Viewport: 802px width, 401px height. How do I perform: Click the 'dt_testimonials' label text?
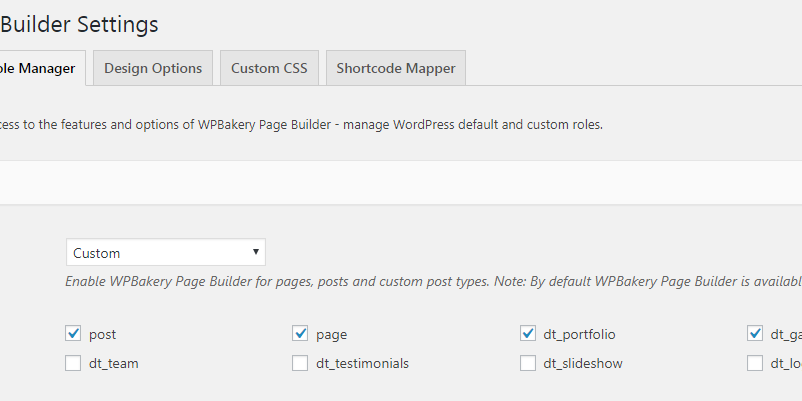pos(362,364)
